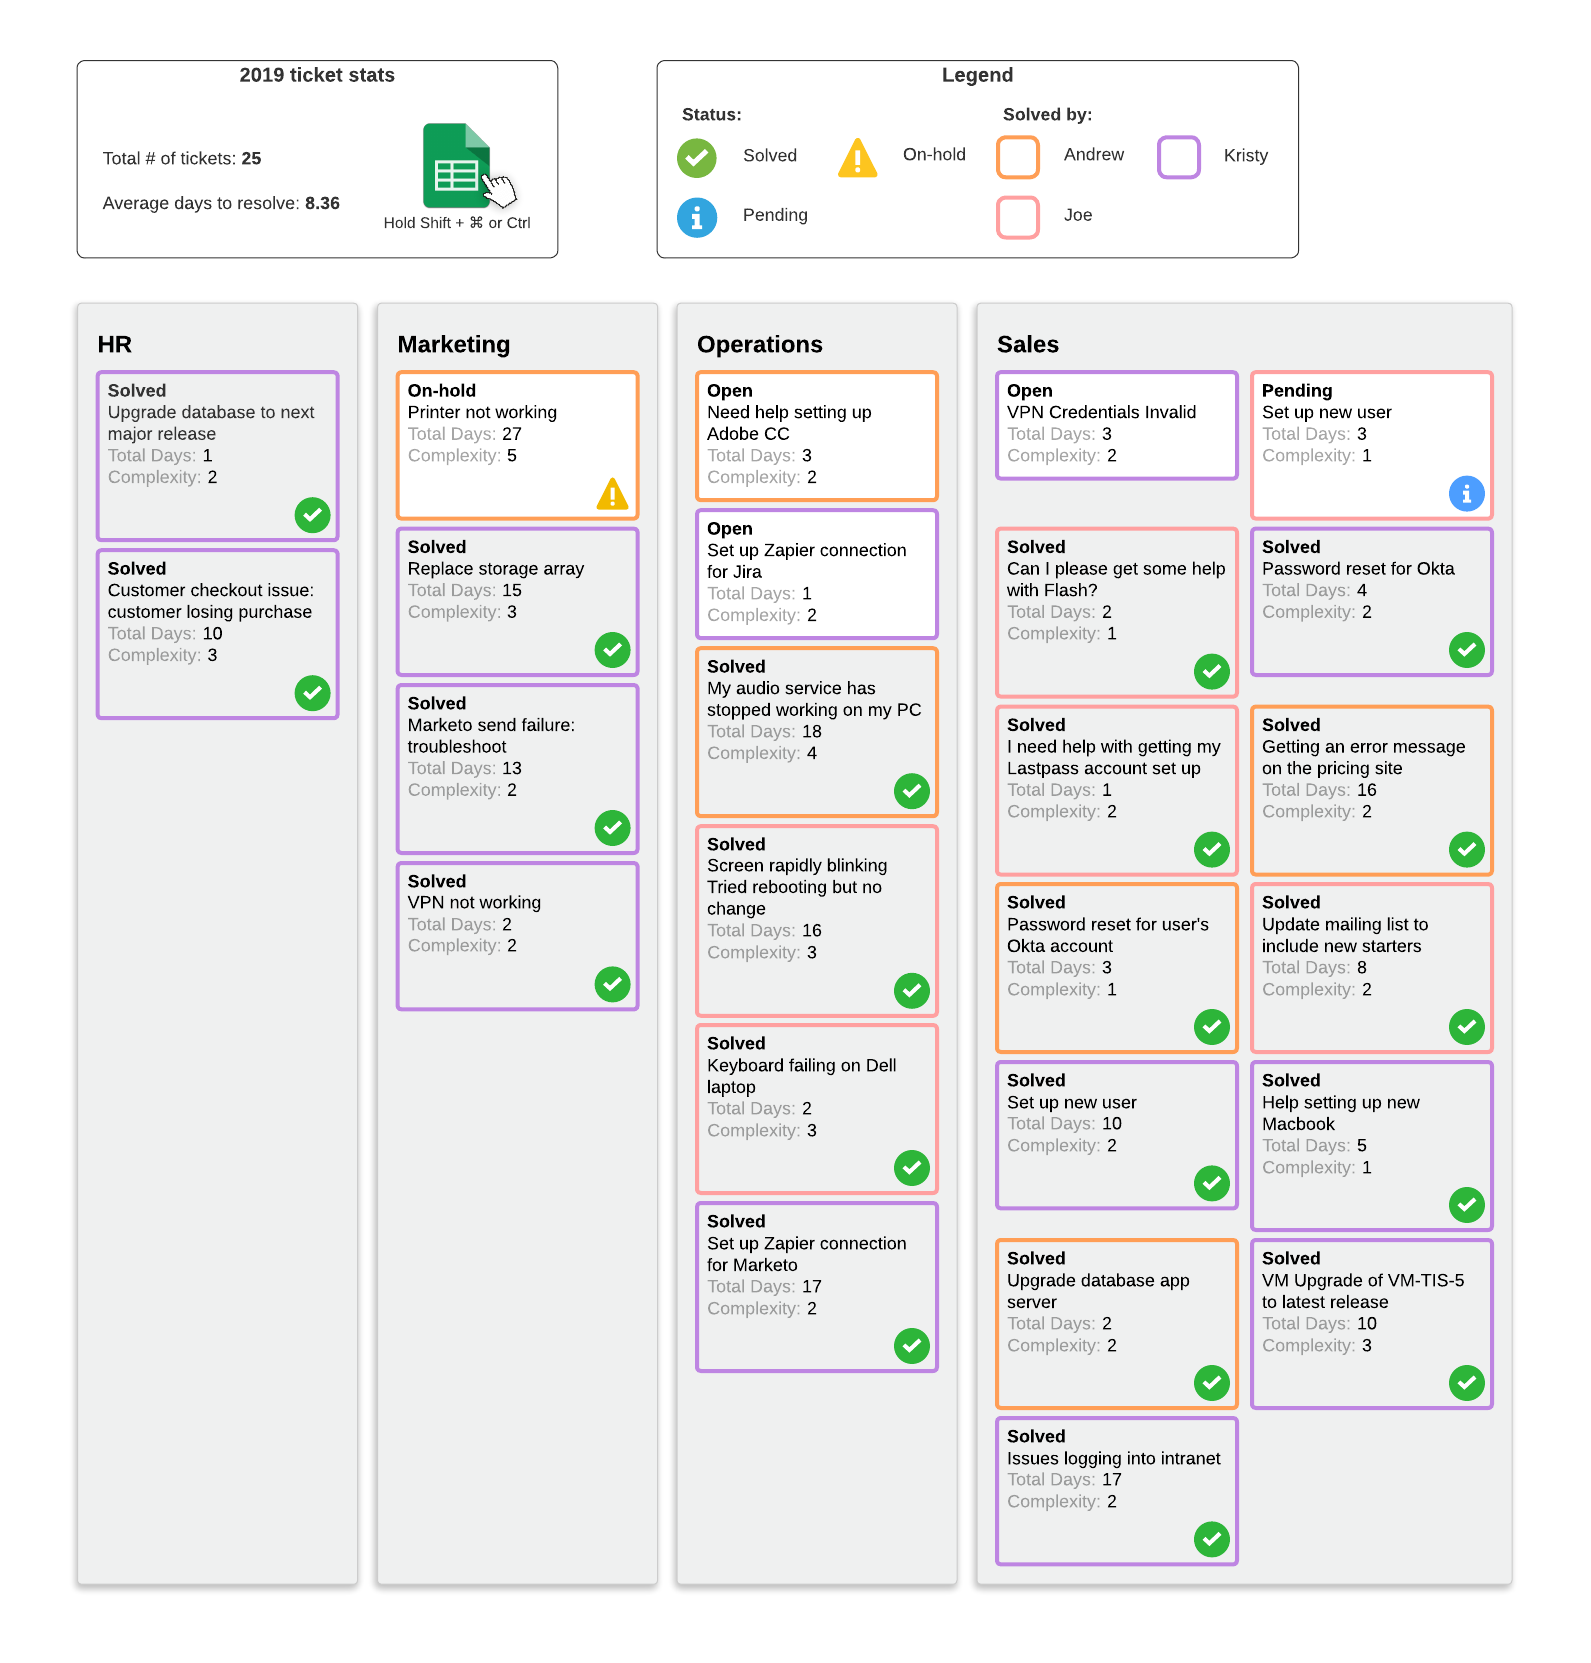Select the Sales column heading
This screenshot has width=1591, height=1663.
[1027, 344]
